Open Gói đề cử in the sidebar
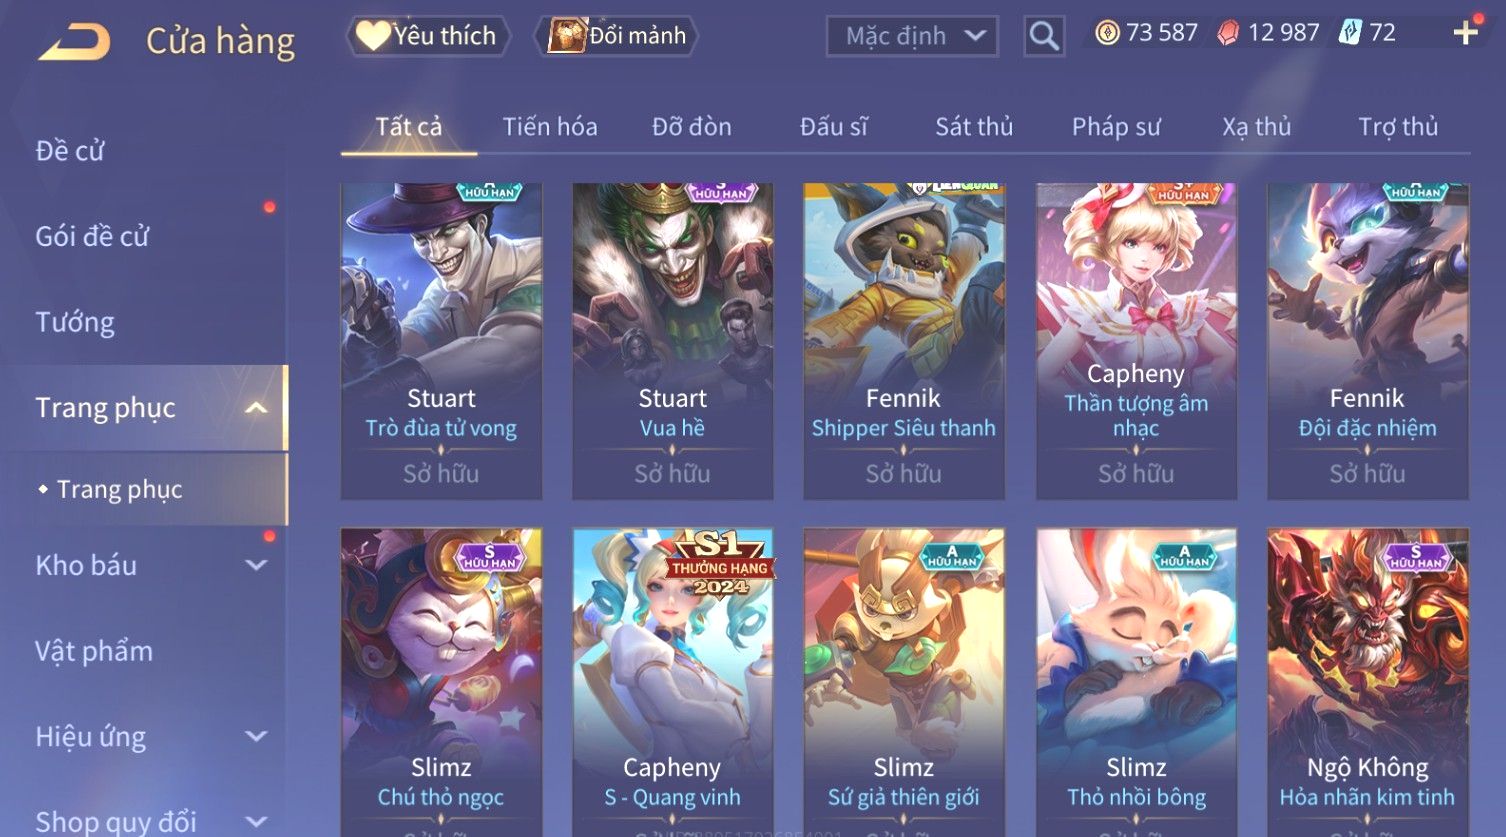This screenshot has height=837, width=1506. coord(92,236)
